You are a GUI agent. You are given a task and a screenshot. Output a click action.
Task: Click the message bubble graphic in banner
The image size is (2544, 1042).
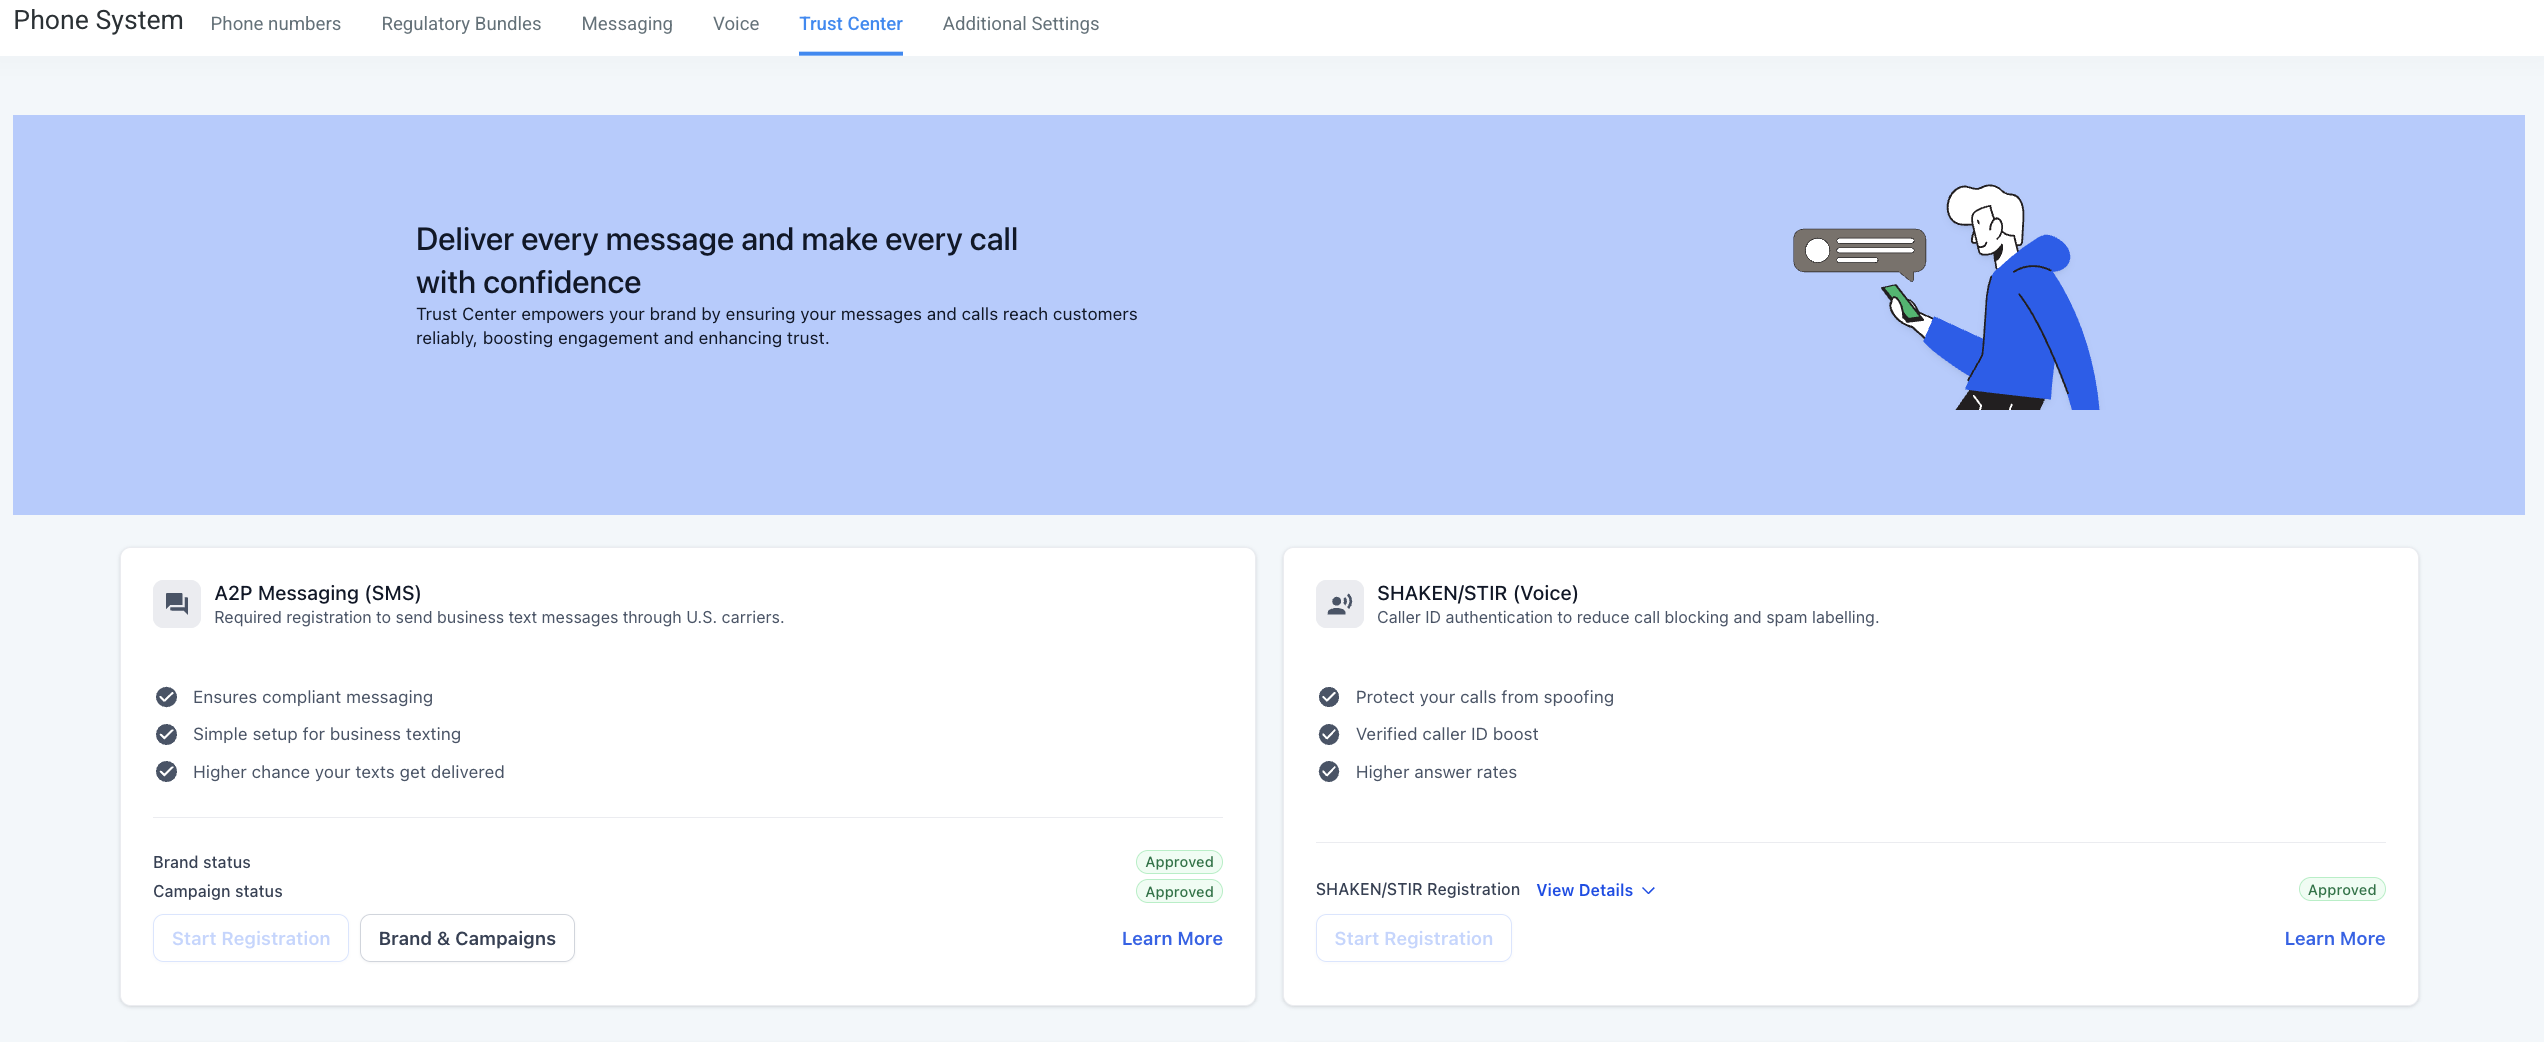[1860, 253]
